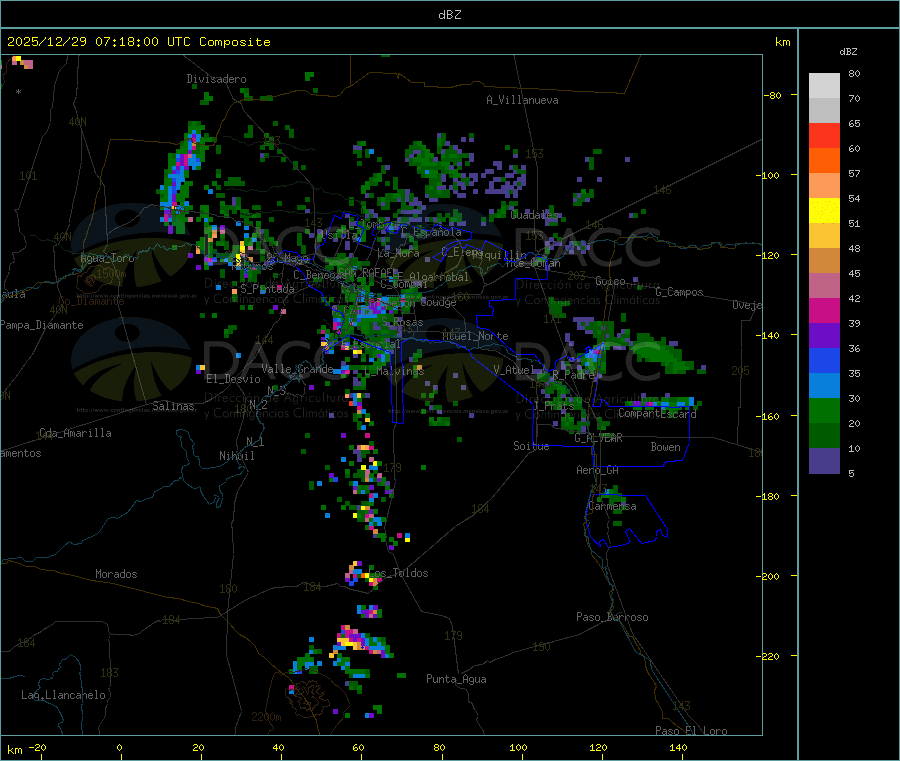Image resolution: width=900 pixels, height=761 pixels.
Task: Click the La_Mora map label
Action: click(x=398, y=253)
